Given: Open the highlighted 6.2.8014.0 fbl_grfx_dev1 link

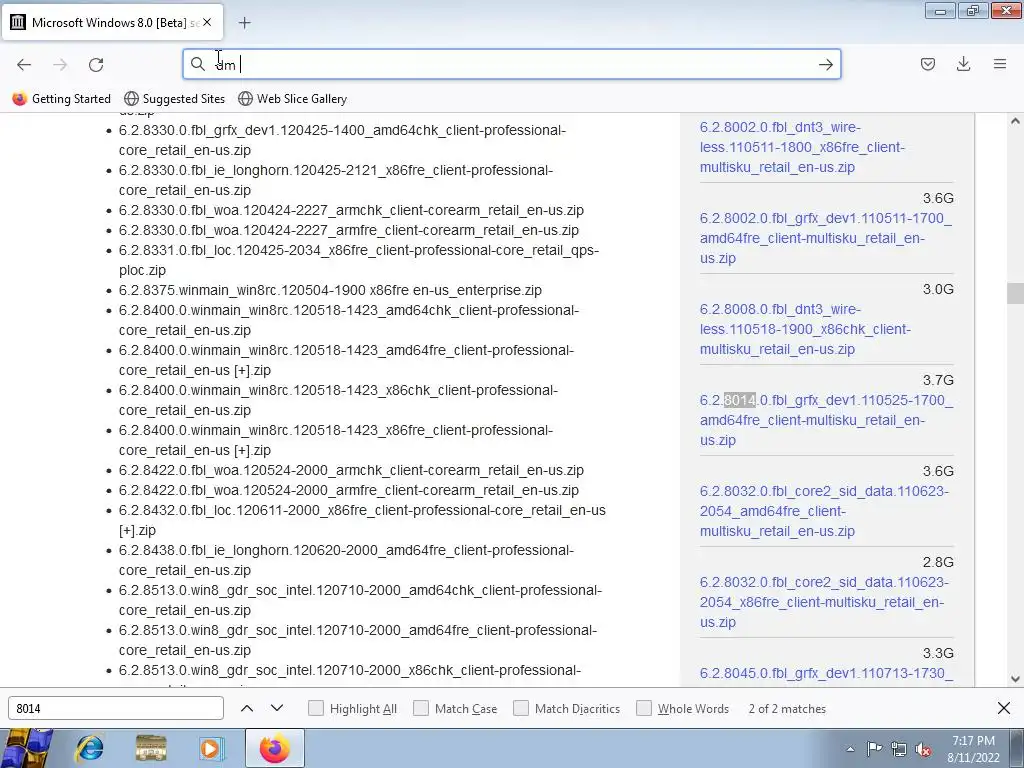Looking at the screenshot, I should pyautogui.click(x=826, y=420).
